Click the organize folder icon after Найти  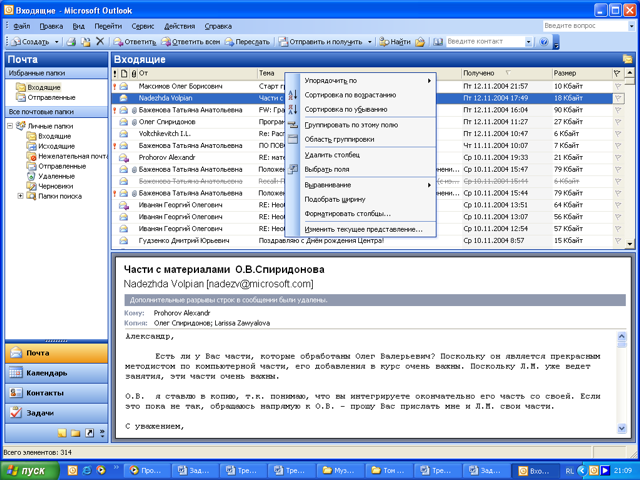click(420, 42)
